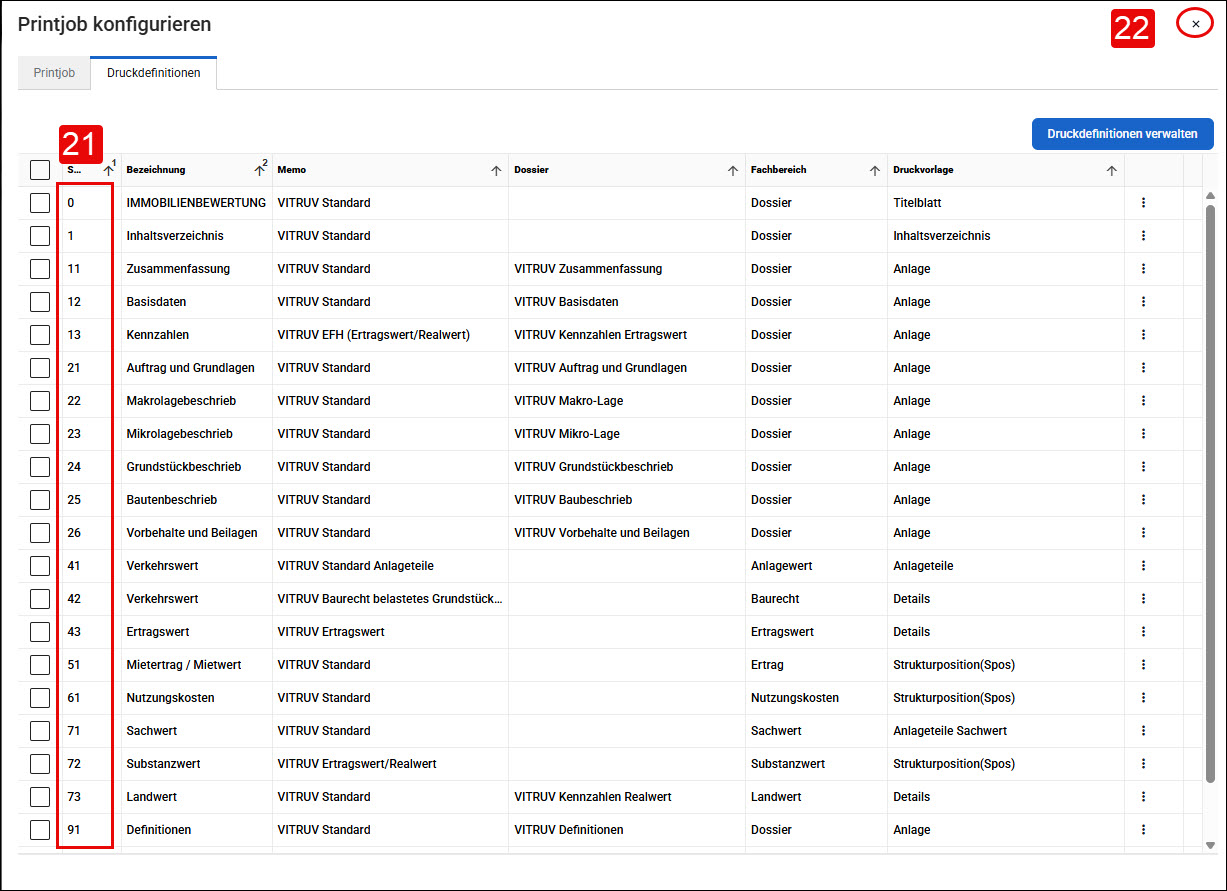The height and width of the screenshot is (891, 1227).
Task: Check the box for Zusammenfassung row 11
Action: [40, 269]
